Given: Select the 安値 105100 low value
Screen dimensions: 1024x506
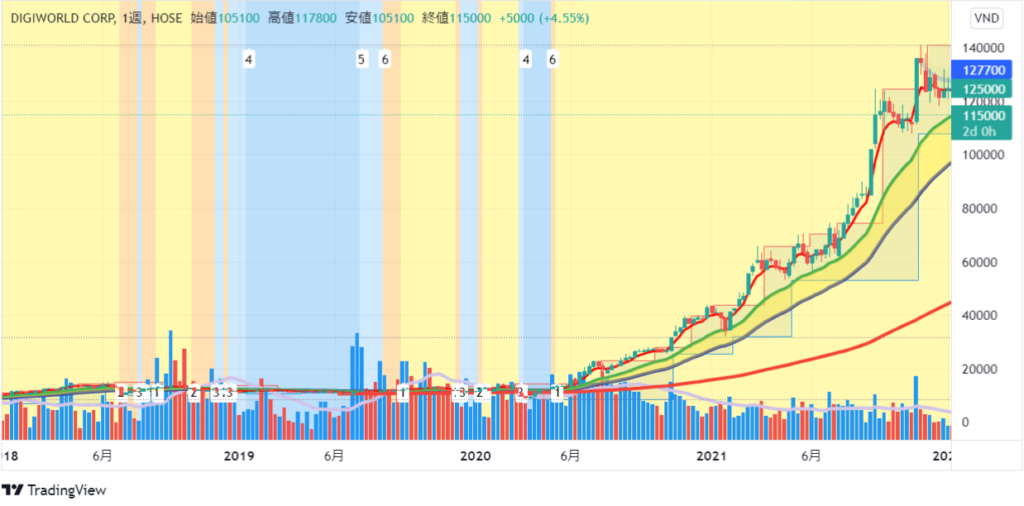Looking at the screenshot, I should [x=379, y=18].
